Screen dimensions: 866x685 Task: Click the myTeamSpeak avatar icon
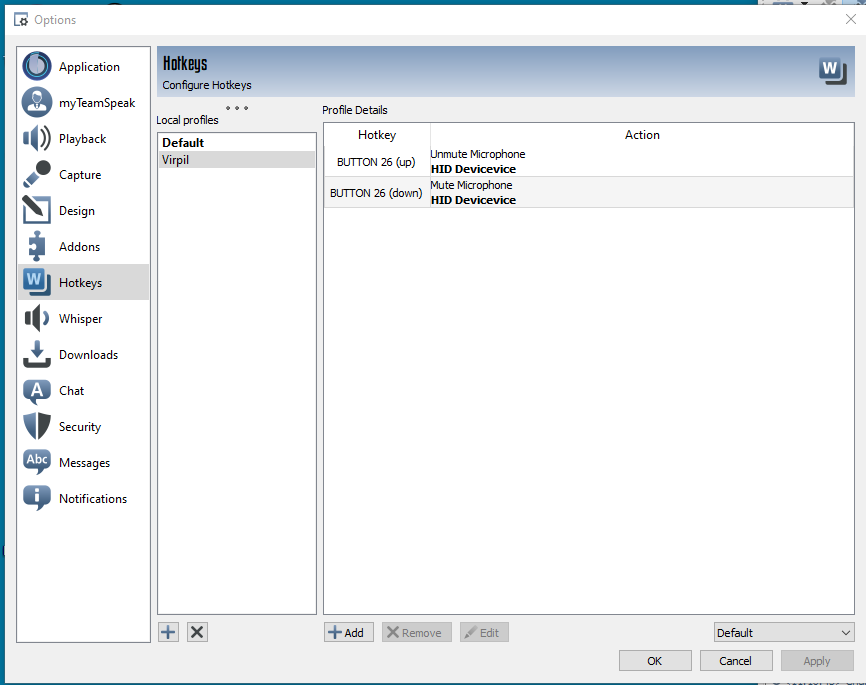[37, 102]
